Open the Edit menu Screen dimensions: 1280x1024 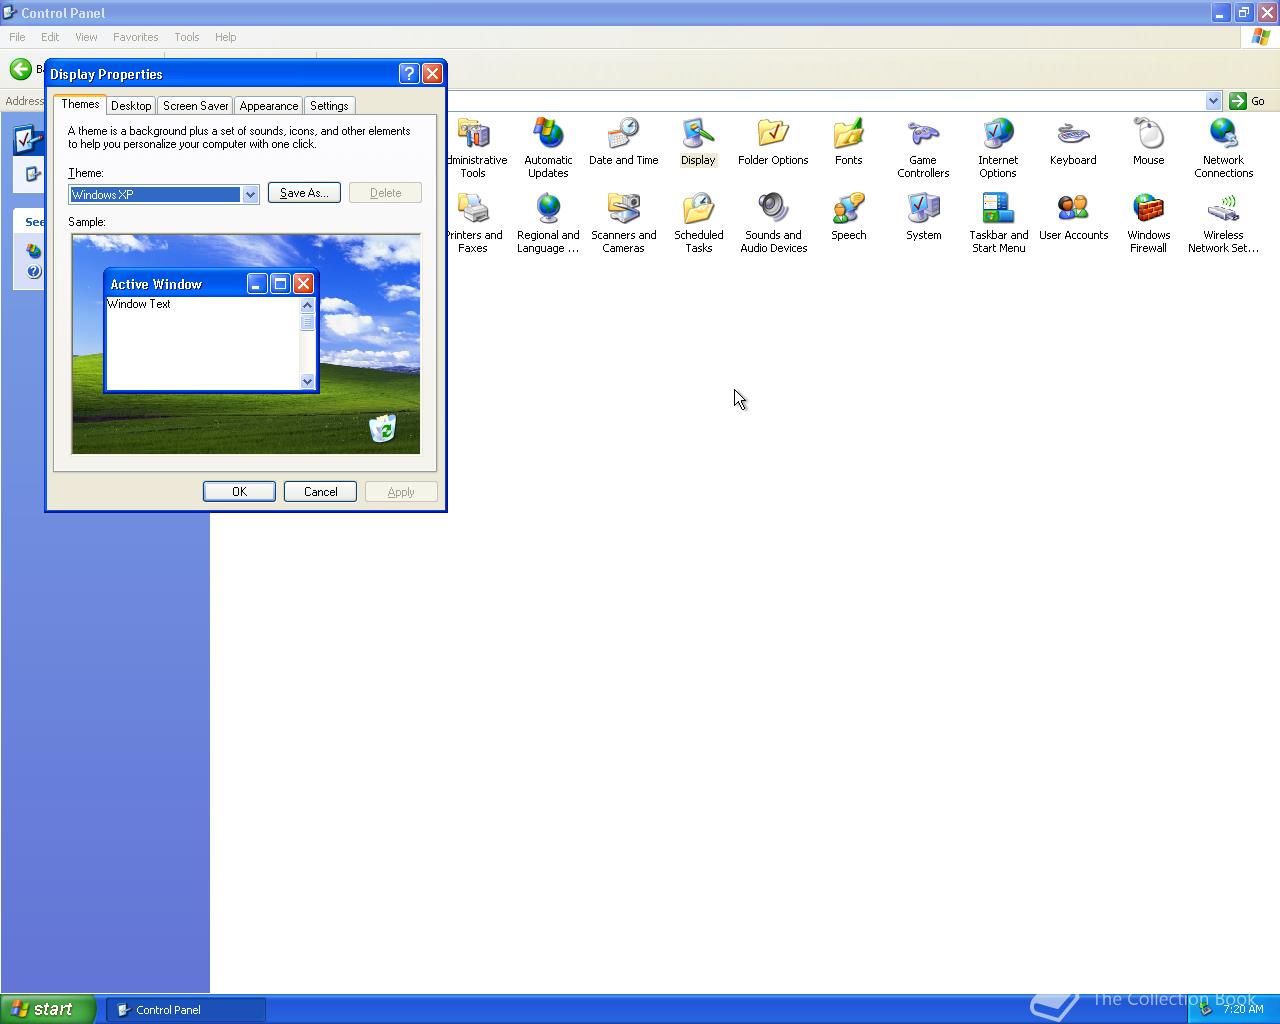[x=50, y=37]
